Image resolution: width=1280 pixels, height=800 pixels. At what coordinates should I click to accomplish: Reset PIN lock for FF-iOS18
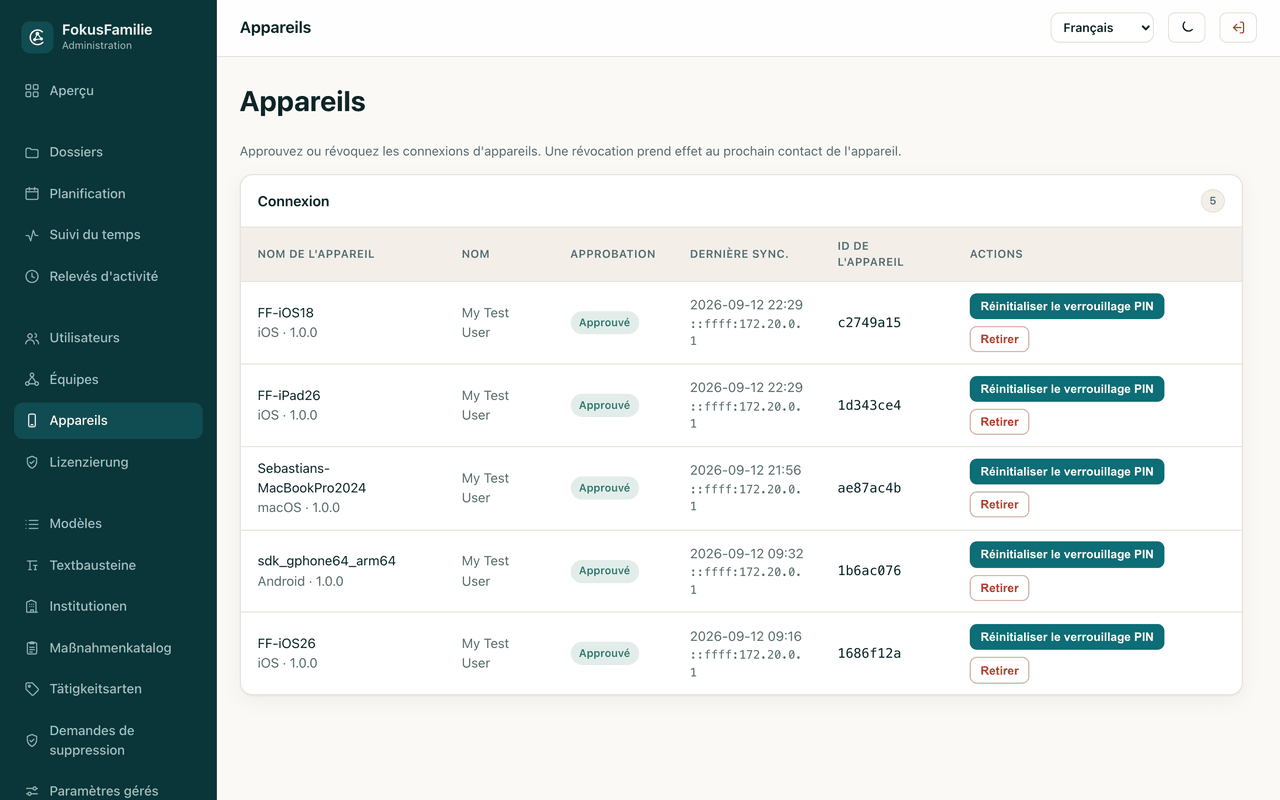(1067, 307)
